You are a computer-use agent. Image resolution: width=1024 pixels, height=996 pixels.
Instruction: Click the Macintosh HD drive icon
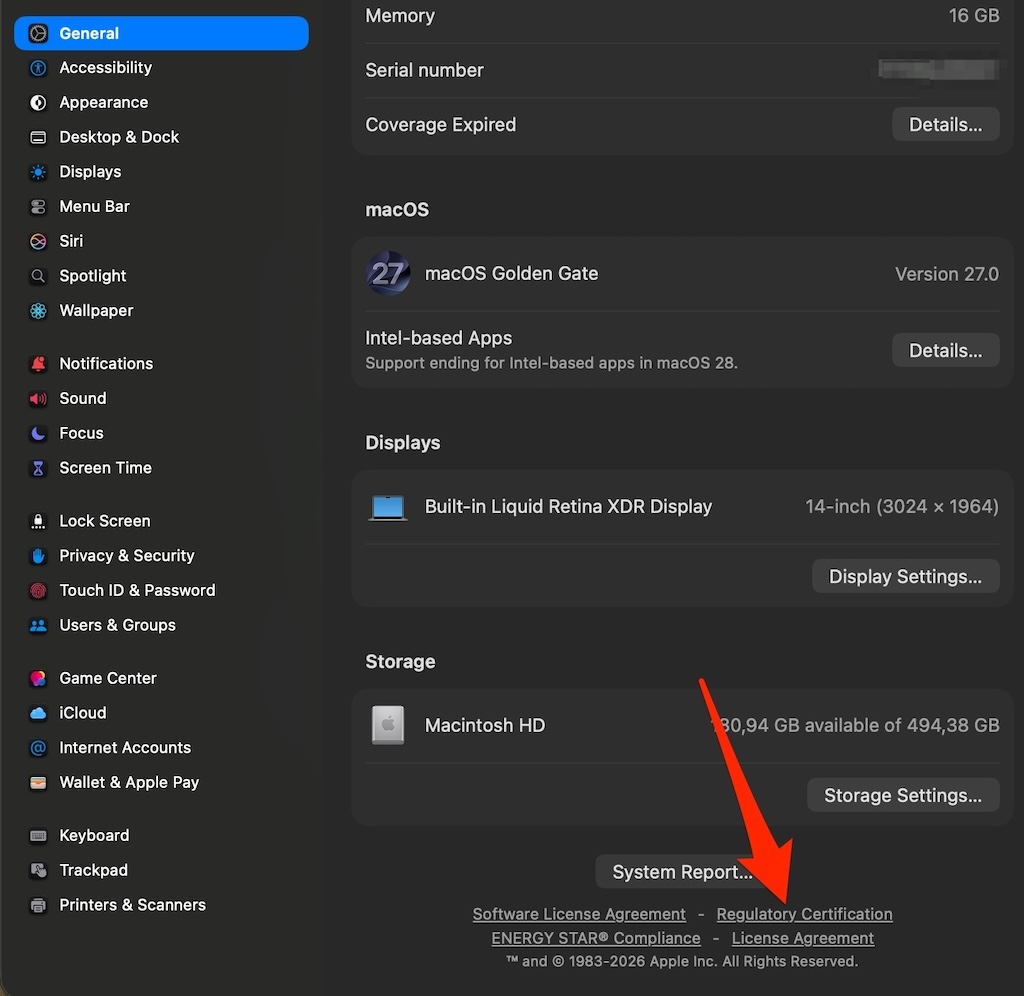coord(388,725)
